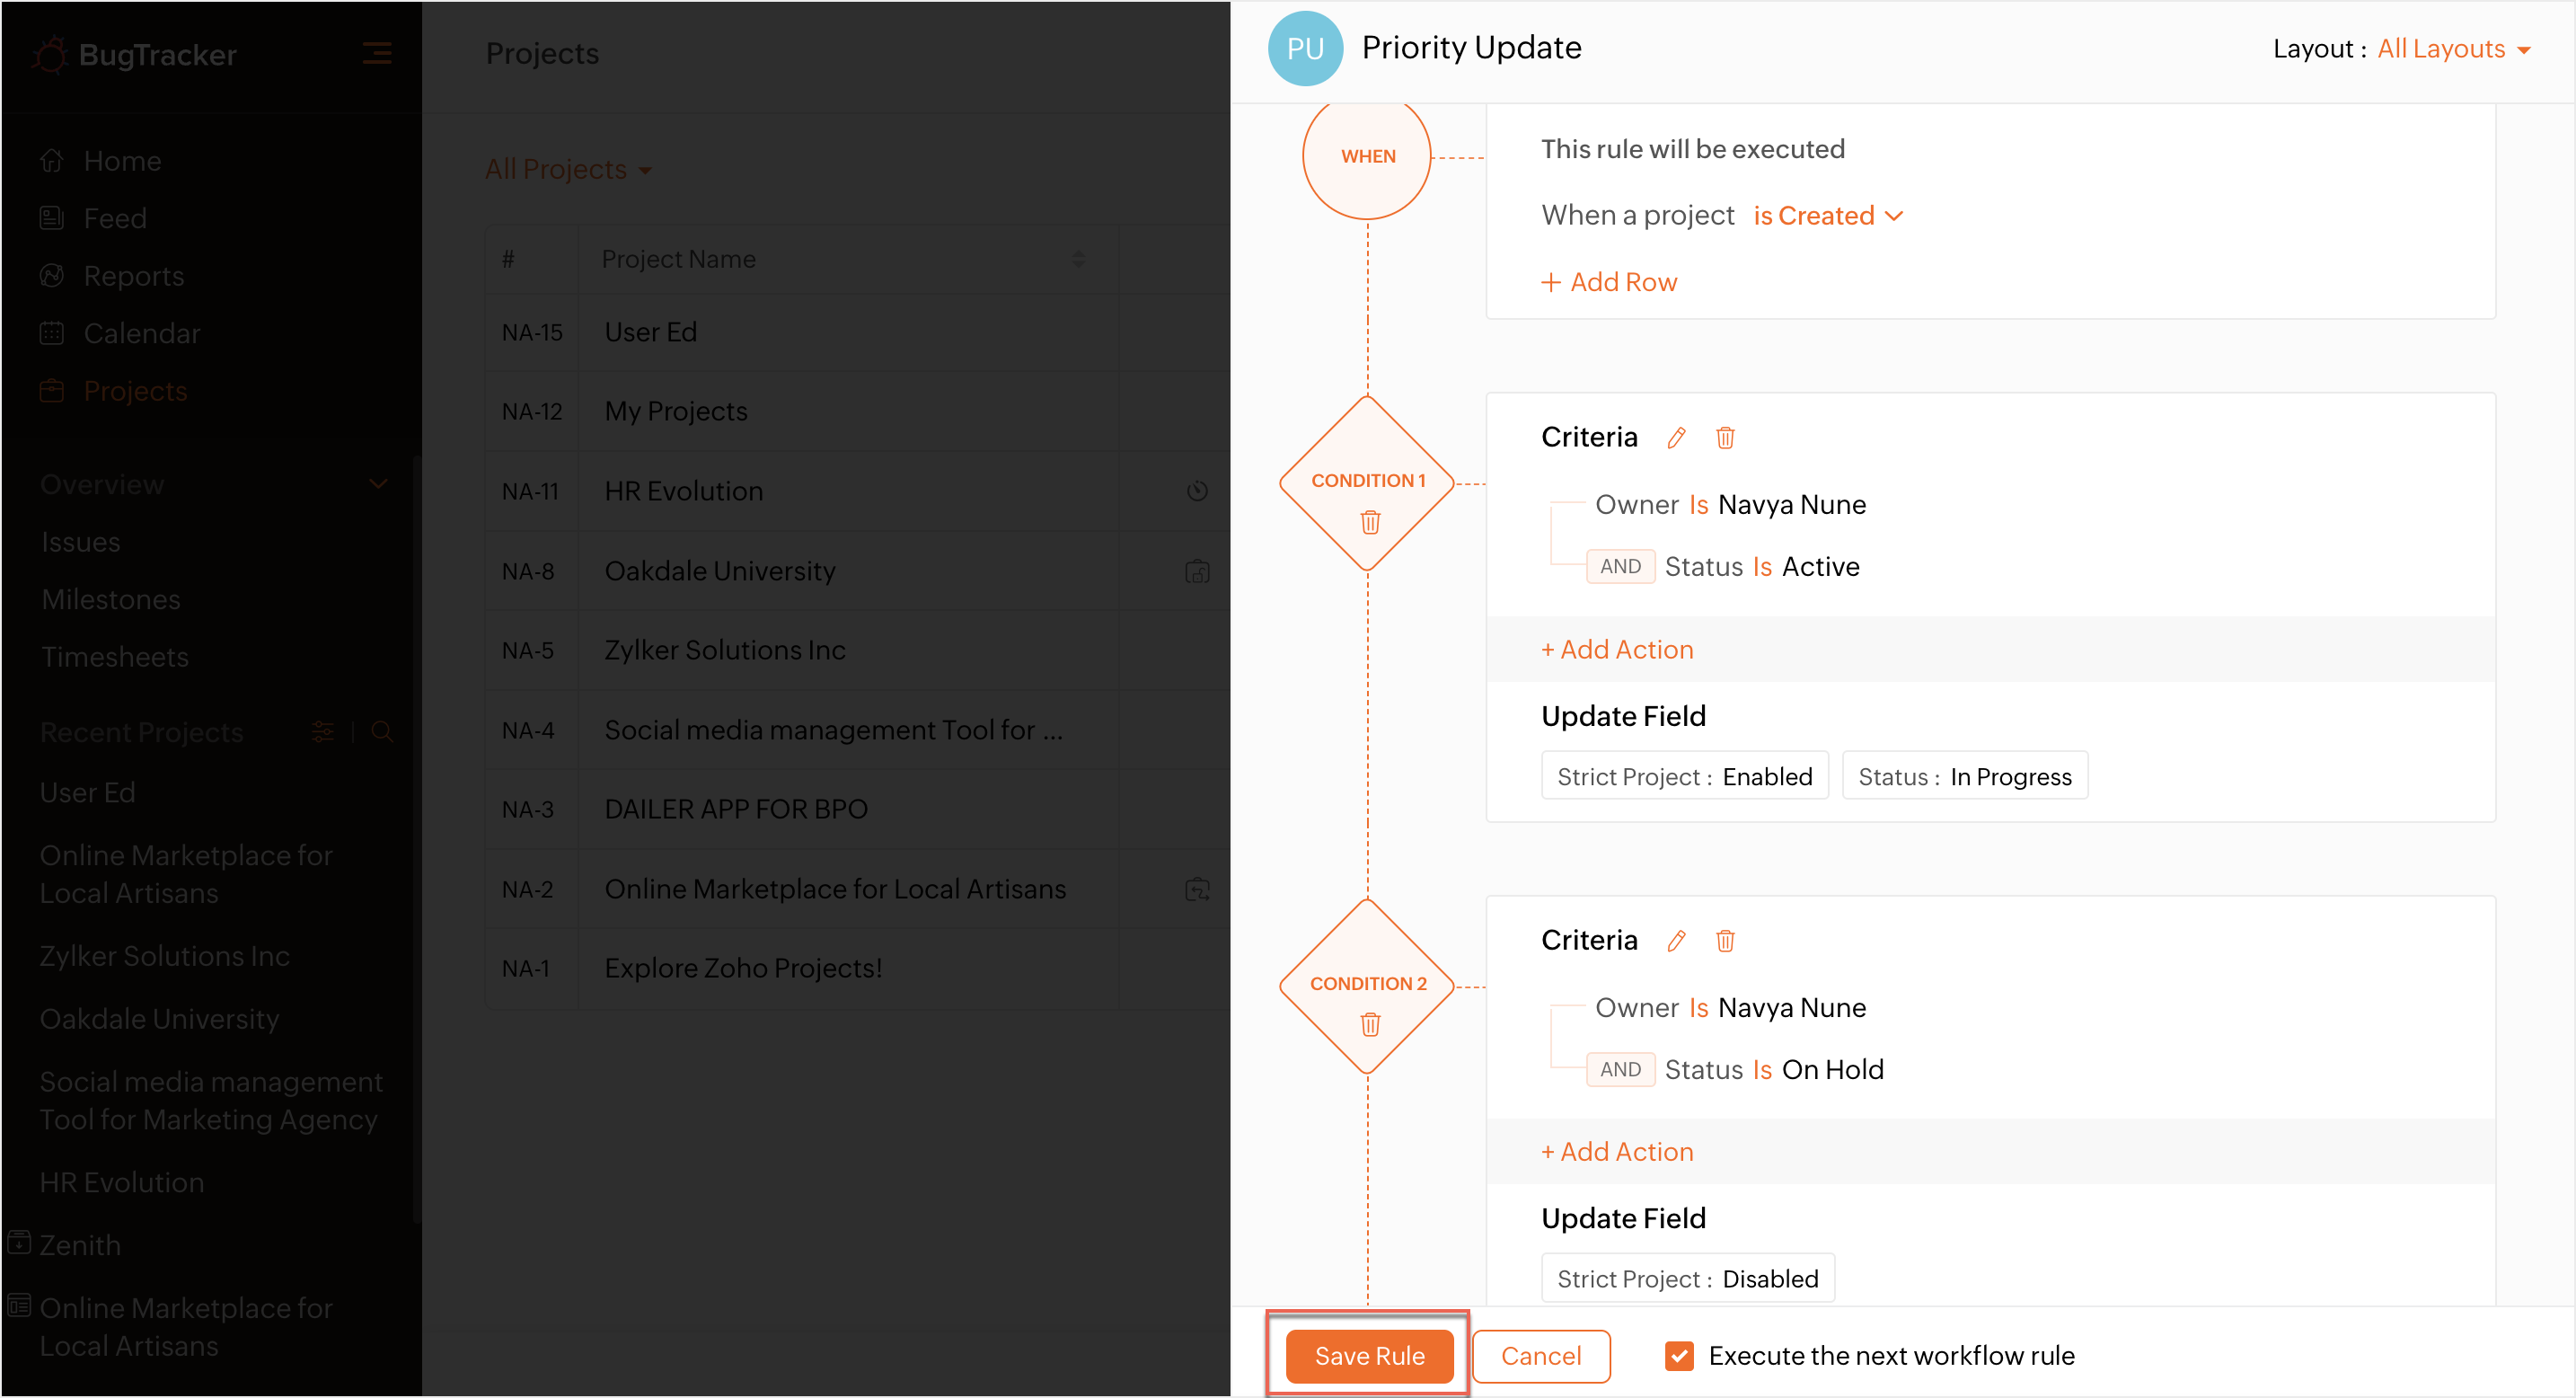2576x1398 pixels.
Task: Click Add Action under Condition 1
Action: [1617, 650]
